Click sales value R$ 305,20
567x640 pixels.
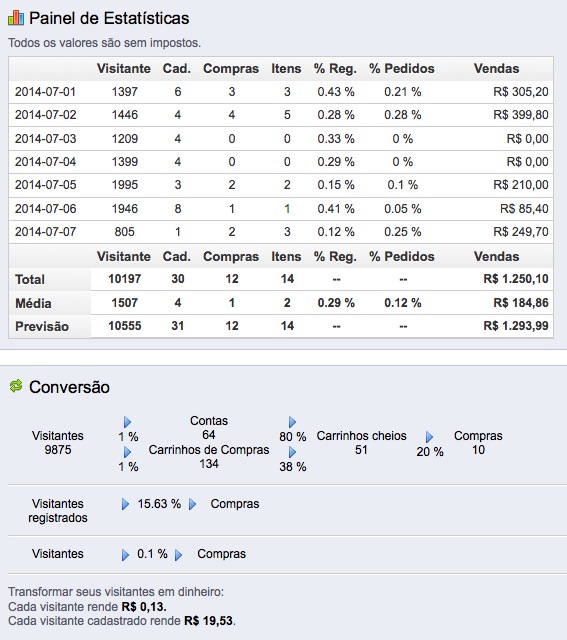pos(521,92)
